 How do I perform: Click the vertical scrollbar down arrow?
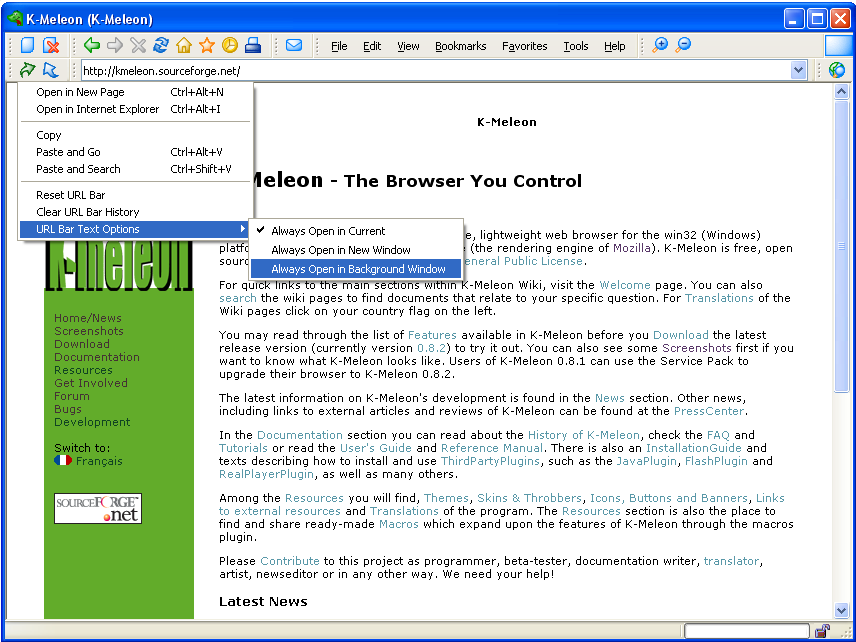[841, 610]
